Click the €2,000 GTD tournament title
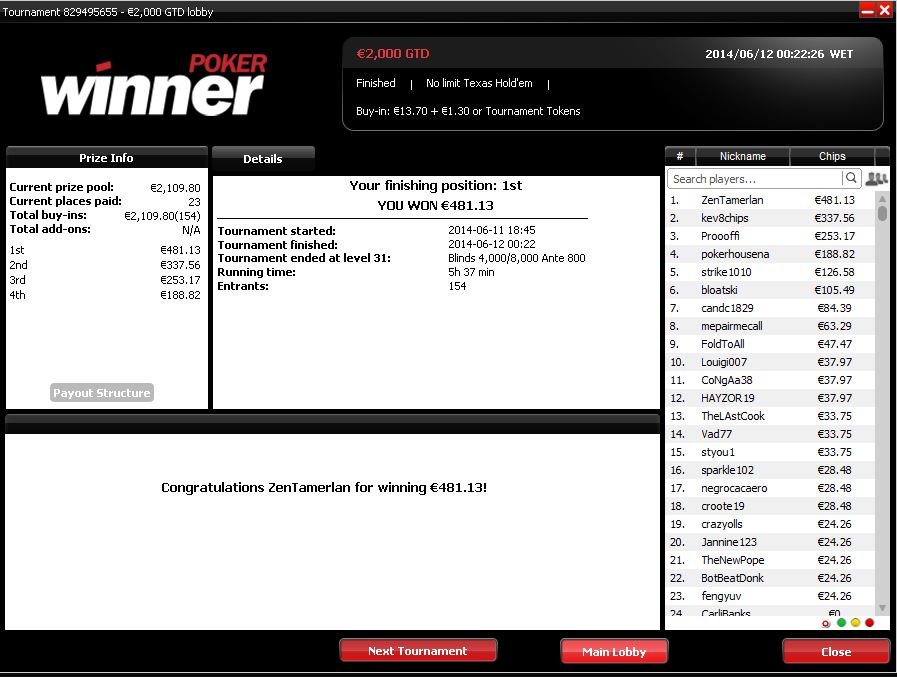Image resolution: width=897 pixels, height=677 pixels. 393,54
